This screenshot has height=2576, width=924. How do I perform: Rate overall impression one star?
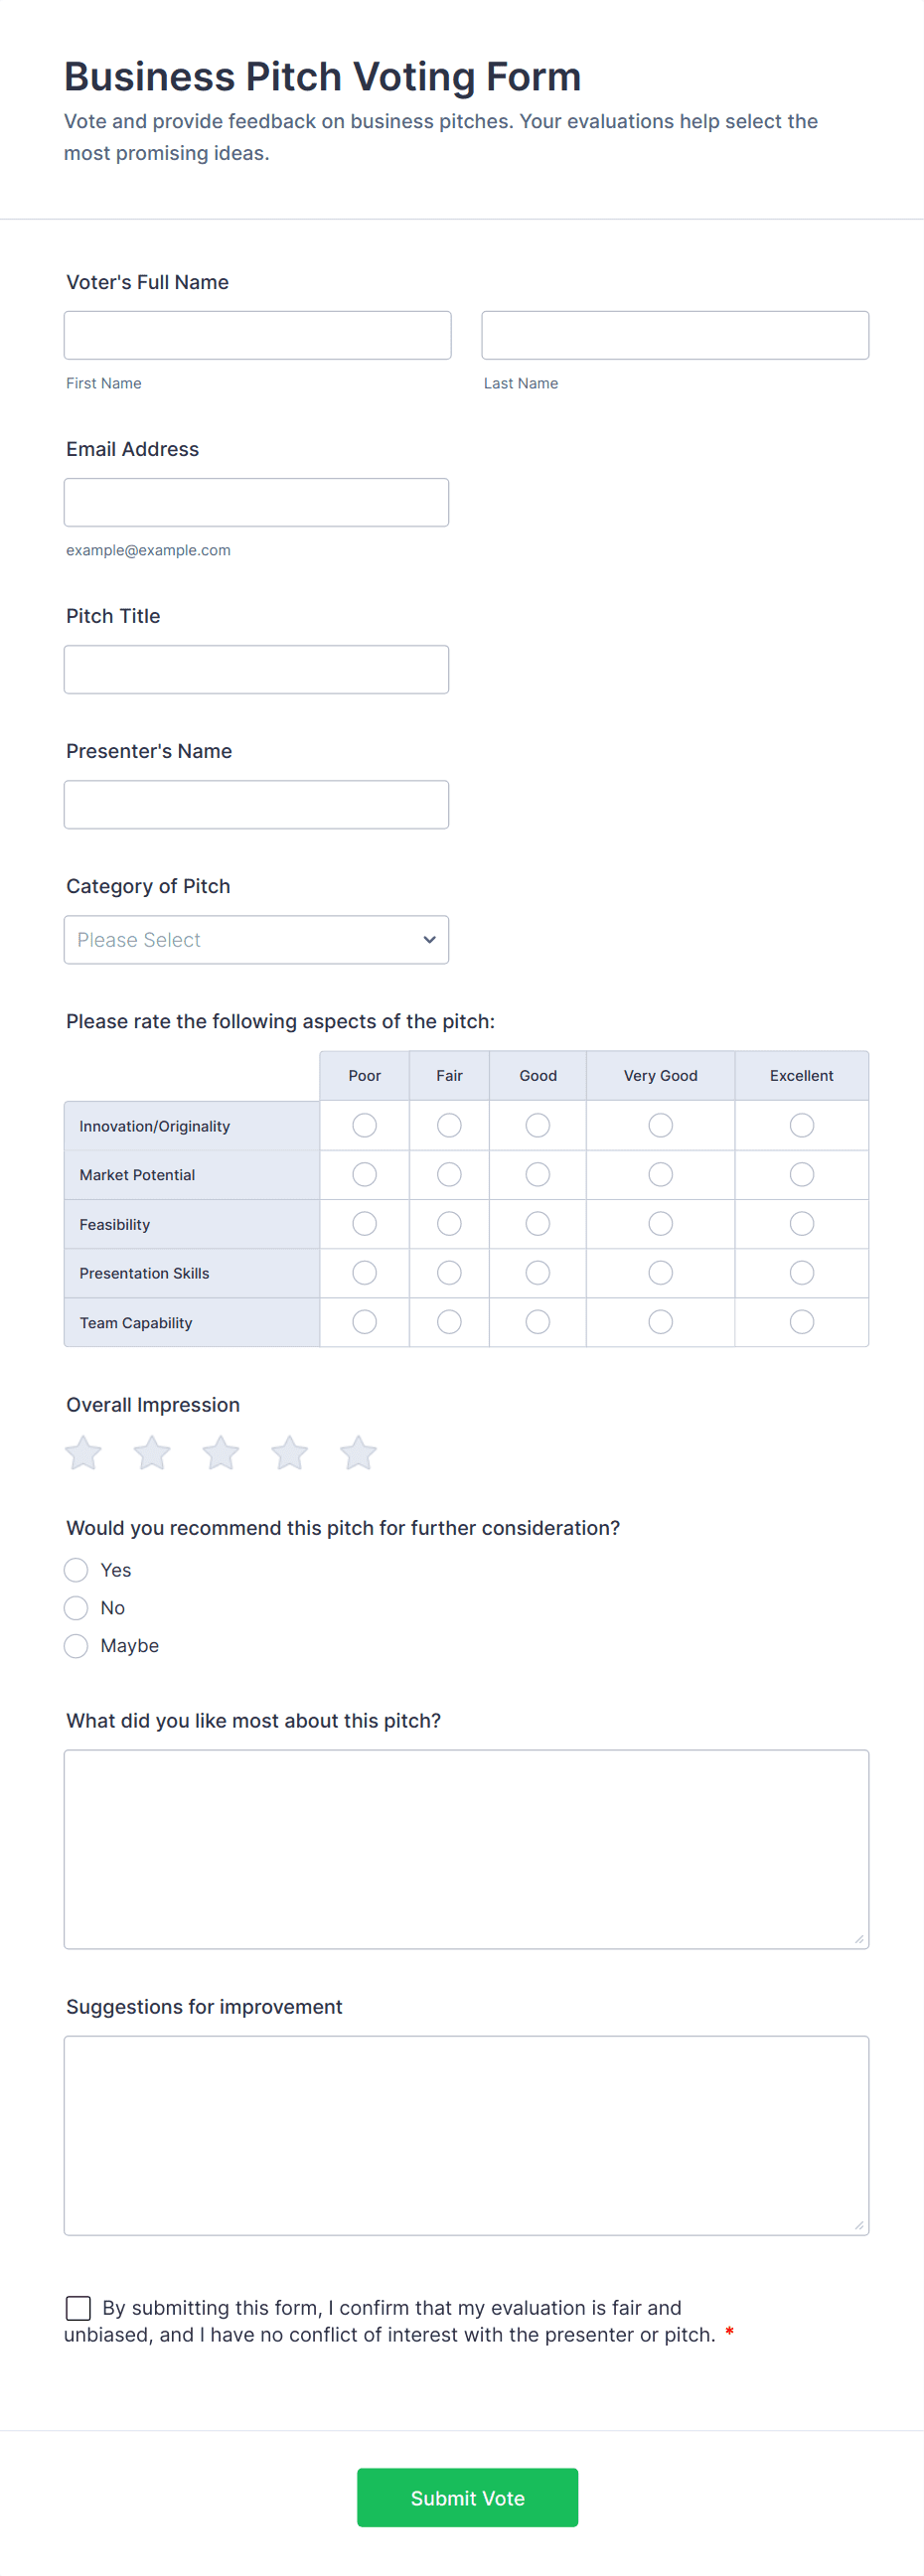pos(84,1453)
